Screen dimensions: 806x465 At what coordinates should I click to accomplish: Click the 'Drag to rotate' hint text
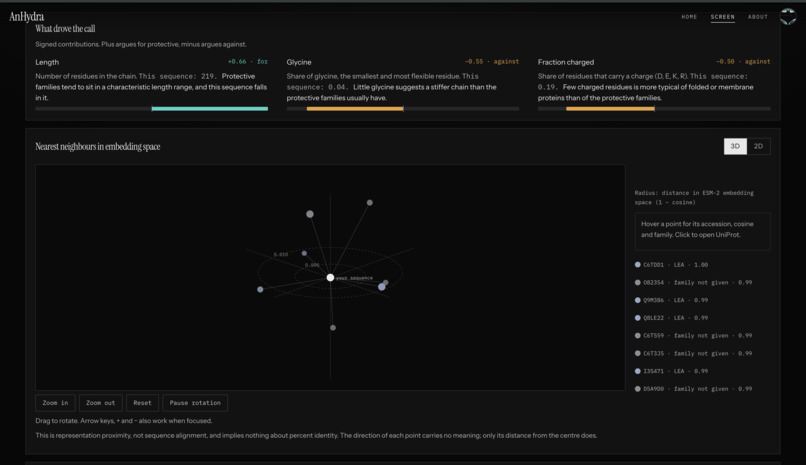[x=124, y=421]
